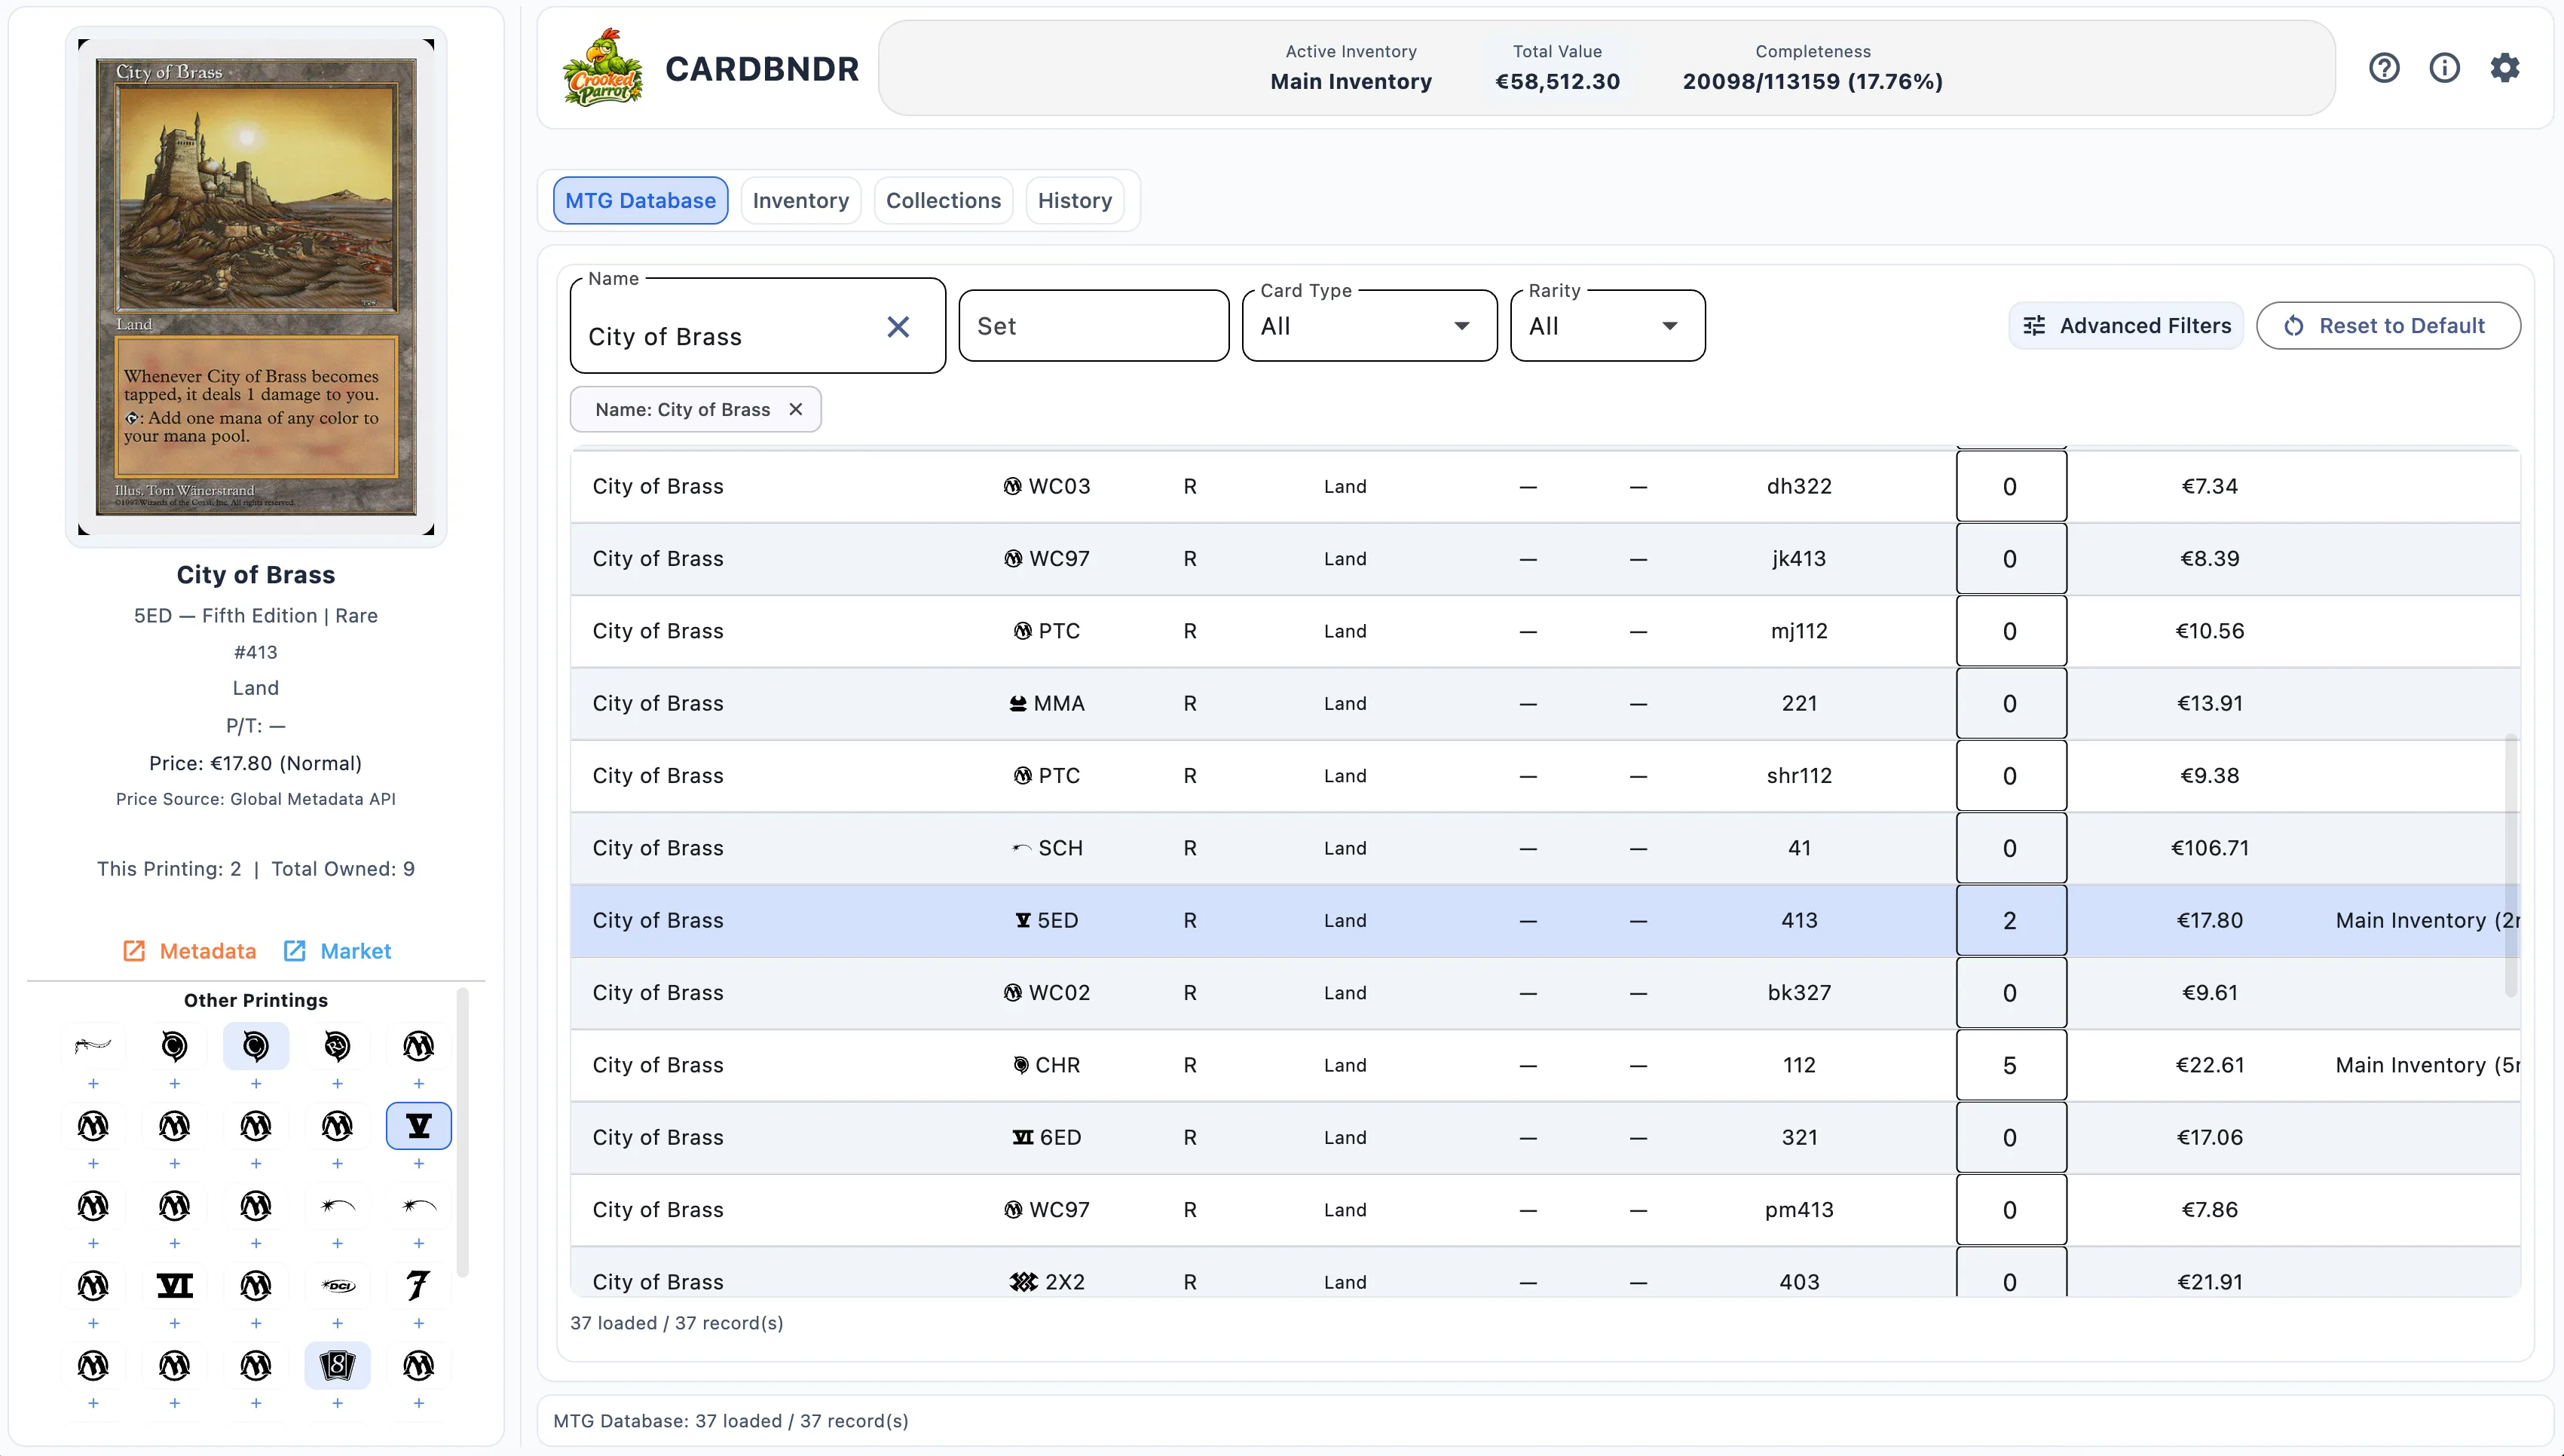The height and width of the screenshot is (1456, 2564).
Task: Open the Metadata link
Action: [189, 951]
